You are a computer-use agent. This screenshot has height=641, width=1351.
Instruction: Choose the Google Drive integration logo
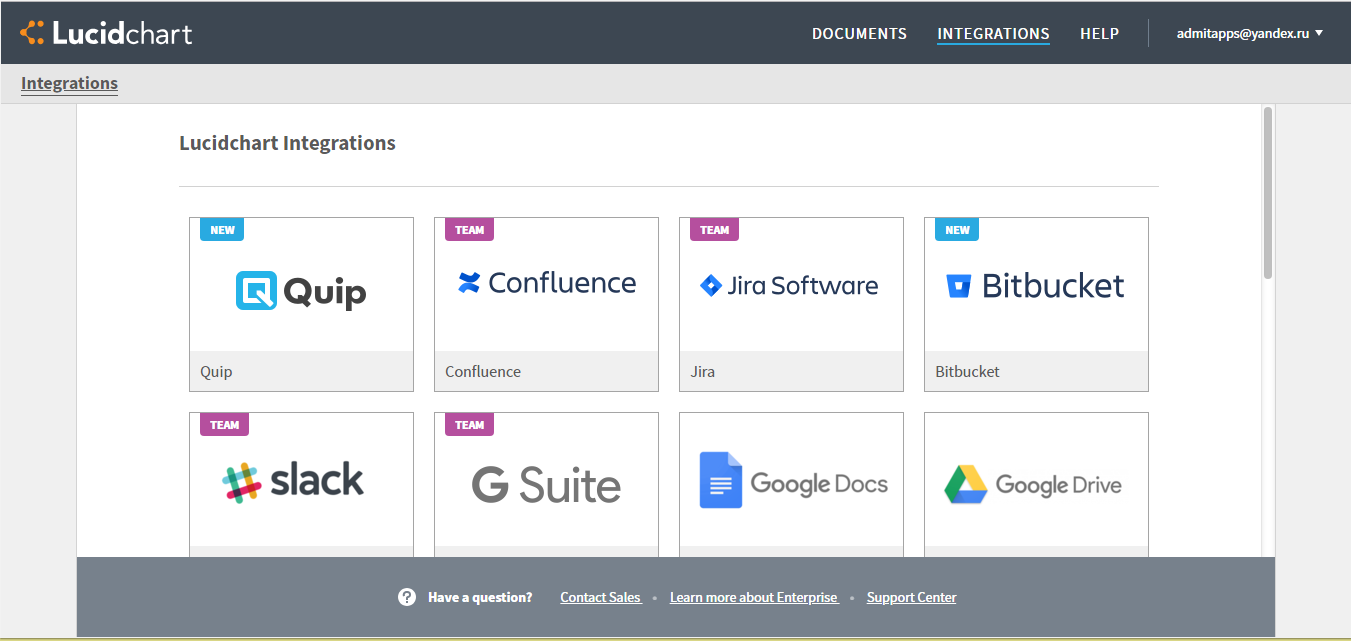1034,485
